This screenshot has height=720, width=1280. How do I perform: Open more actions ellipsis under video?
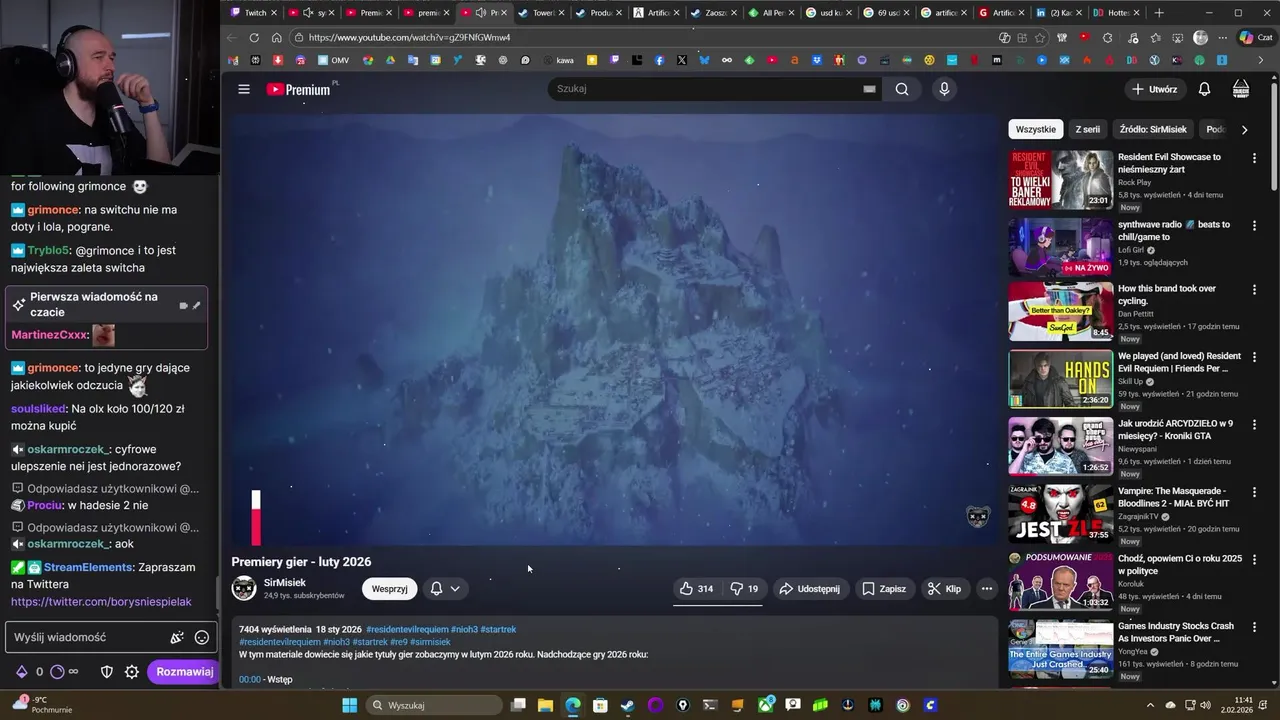point(987,589)
